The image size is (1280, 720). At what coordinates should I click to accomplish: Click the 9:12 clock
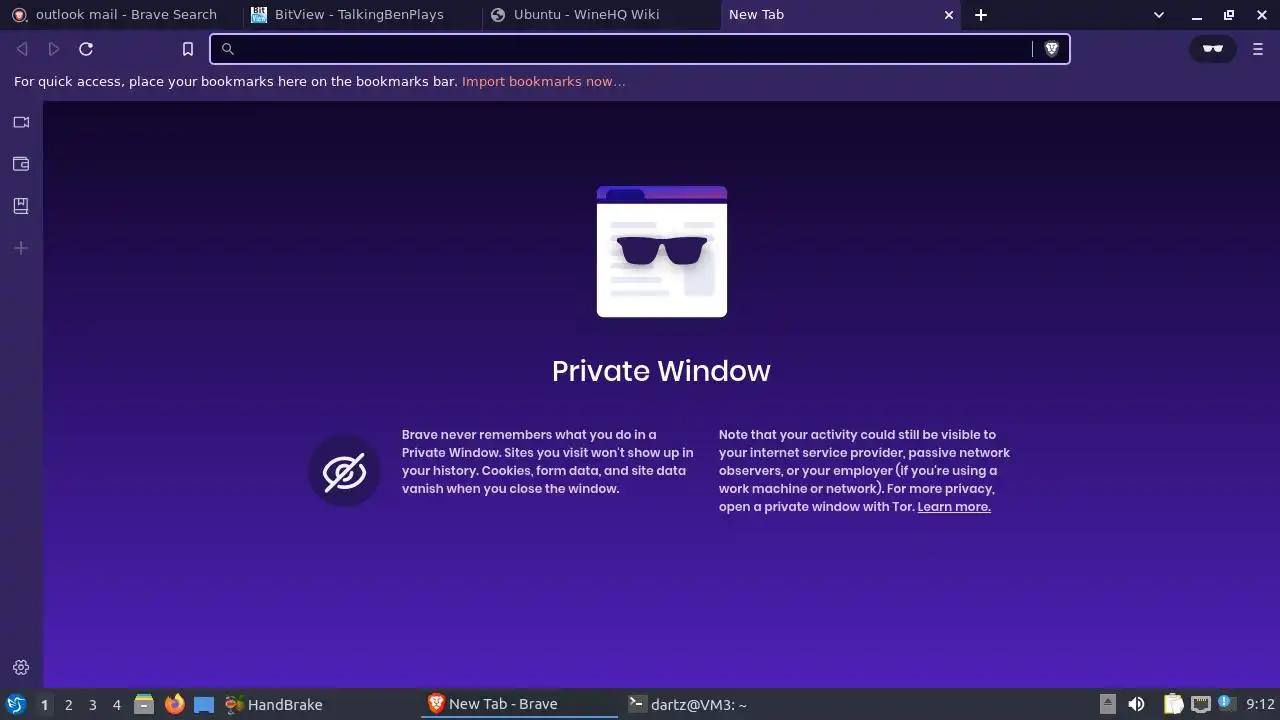[1260, 705]
